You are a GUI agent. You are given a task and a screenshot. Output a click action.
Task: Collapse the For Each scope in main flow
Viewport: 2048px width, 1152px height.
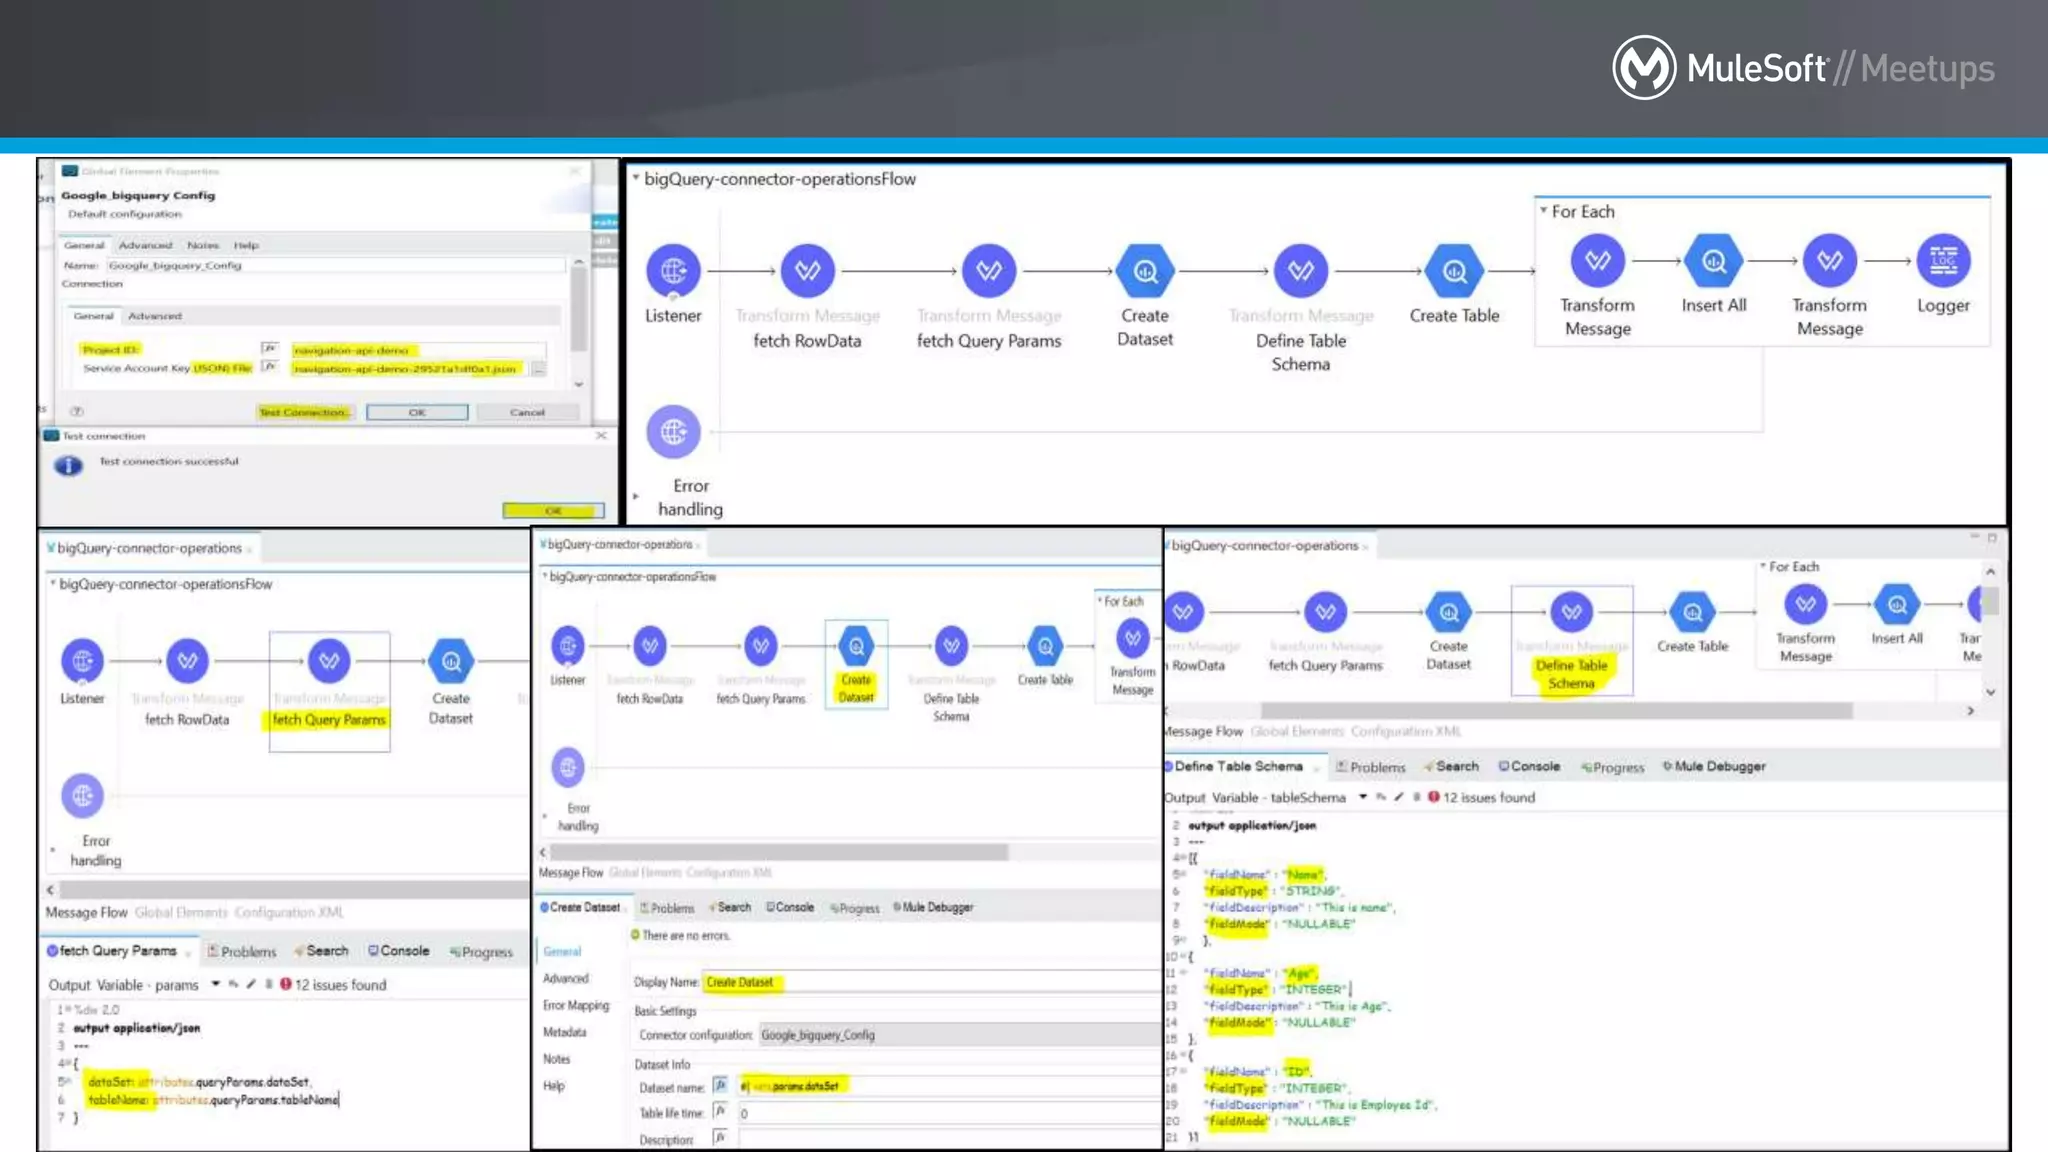tap(1544, 210)
